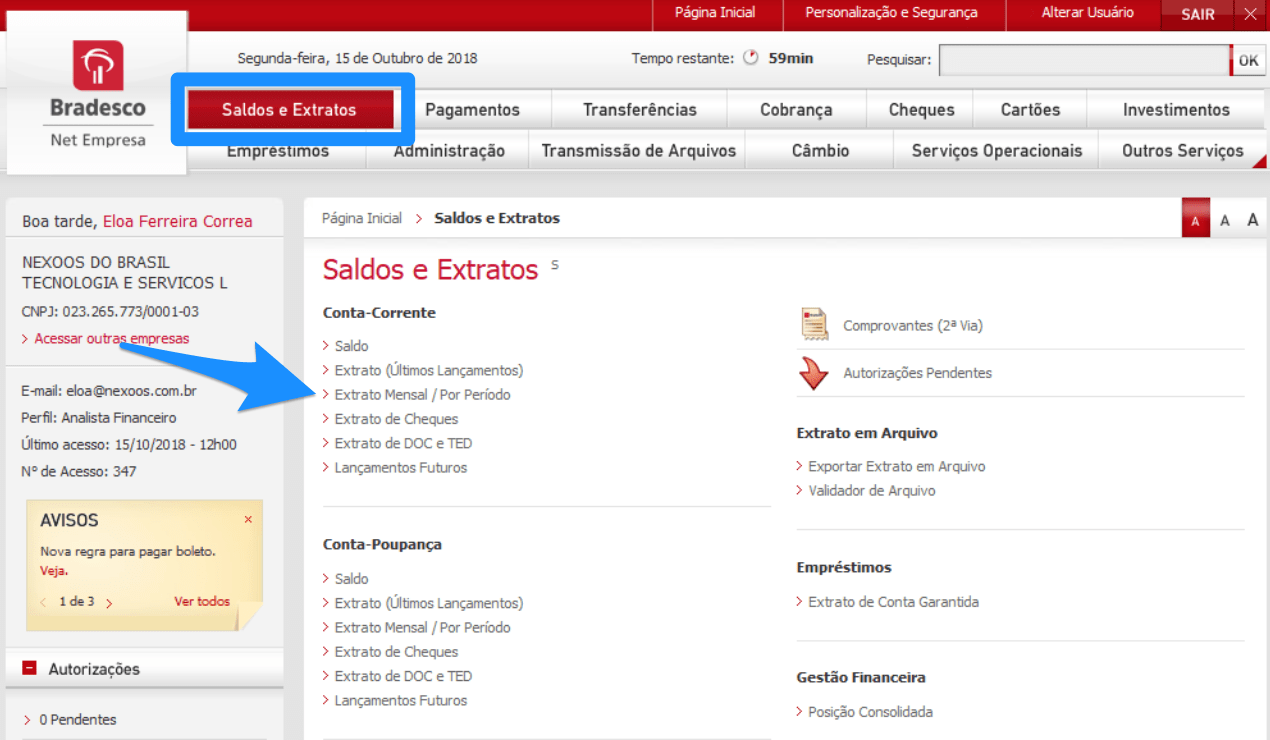The width and height of the screenshot is (1270, 740).
Task: Open Saldo under Conta-Poupança
Action: 351,579
